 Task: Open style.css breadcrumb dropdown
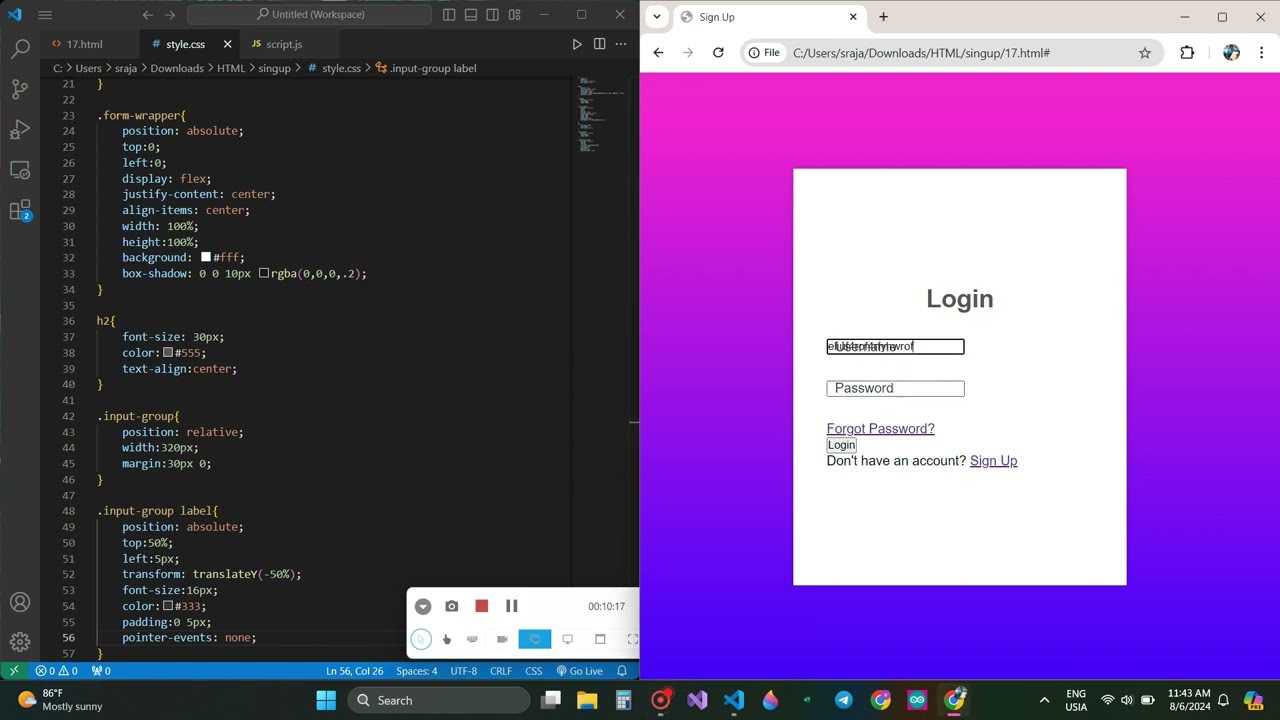[x=334, y=68]
